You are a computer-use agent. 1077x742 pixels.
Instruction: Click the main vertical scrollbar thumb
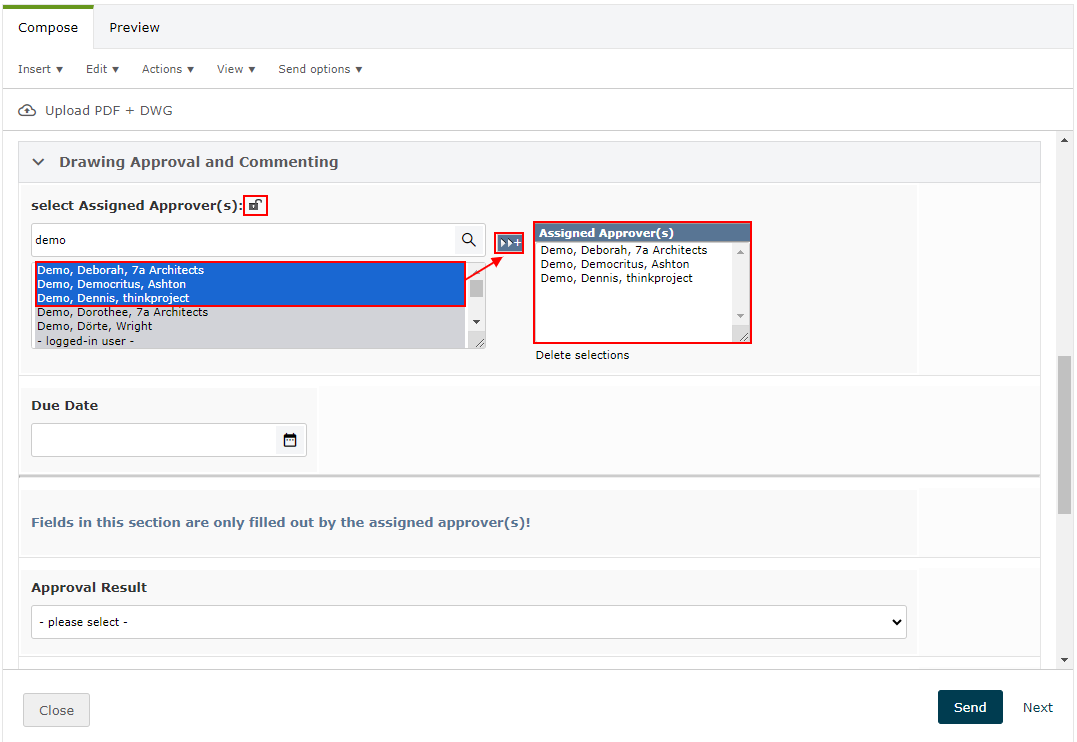point(1064,435)
